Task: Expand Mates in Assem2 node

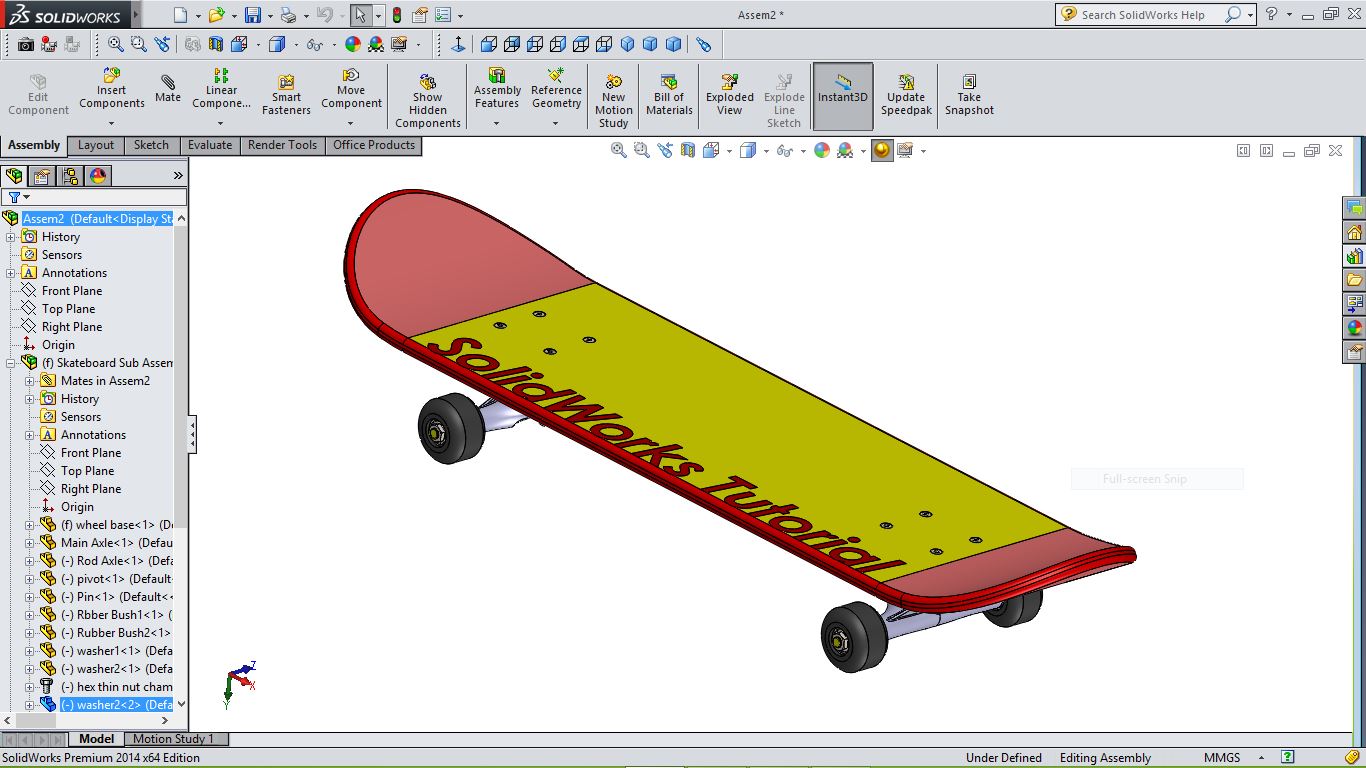Action: [x=30, y=381]
